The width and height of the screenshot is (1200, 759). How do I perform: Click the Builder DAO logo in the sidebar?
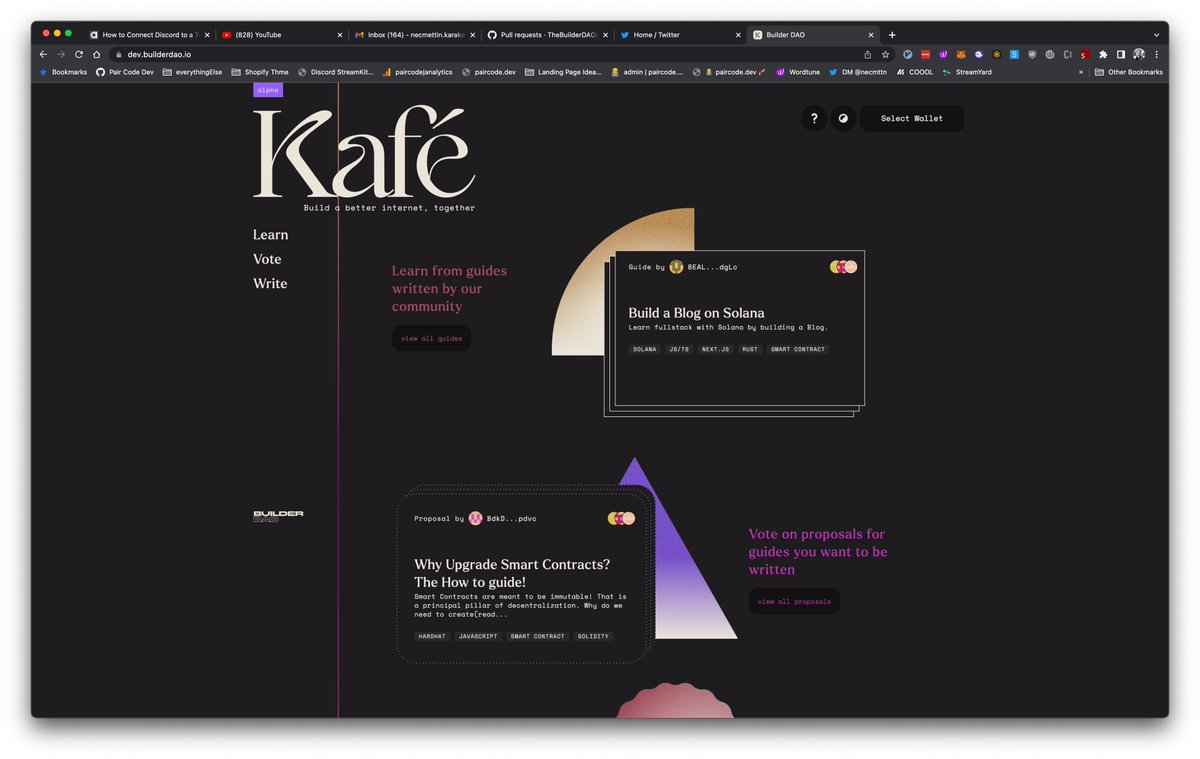pyautogui.click(x=278, y=516)
